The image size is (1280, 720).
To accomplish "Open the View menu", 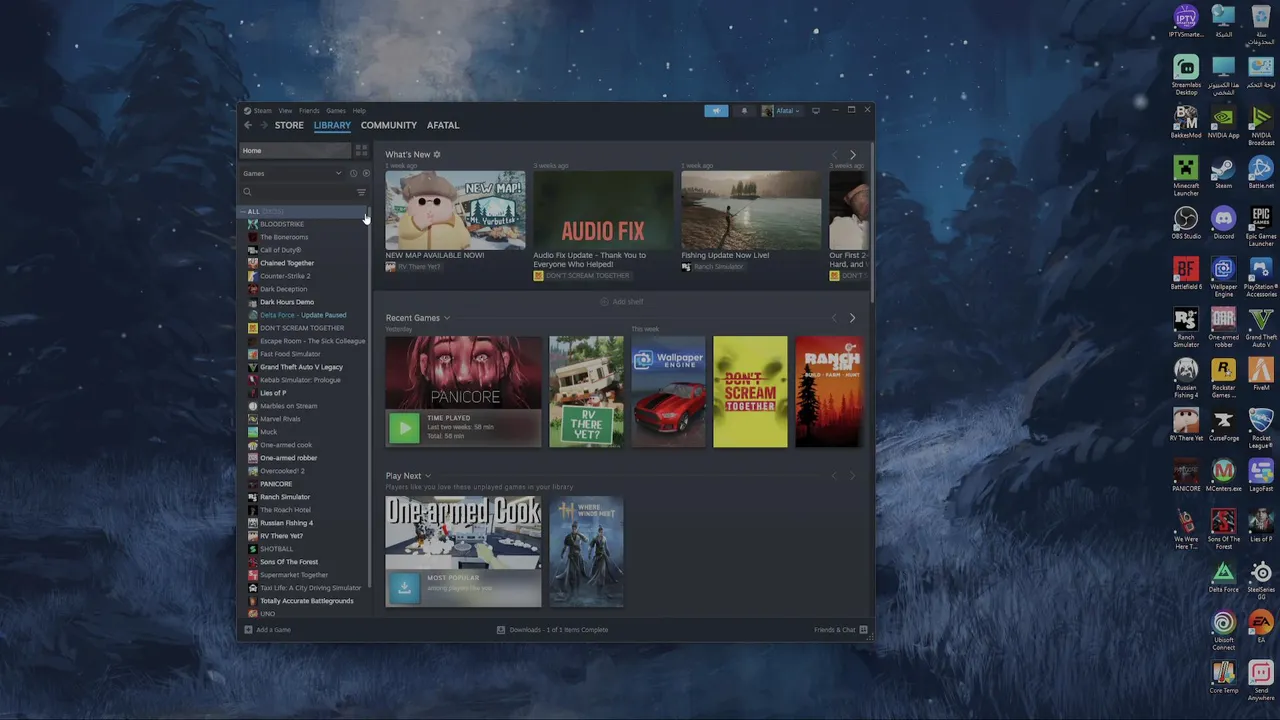I will pos(285,111).
